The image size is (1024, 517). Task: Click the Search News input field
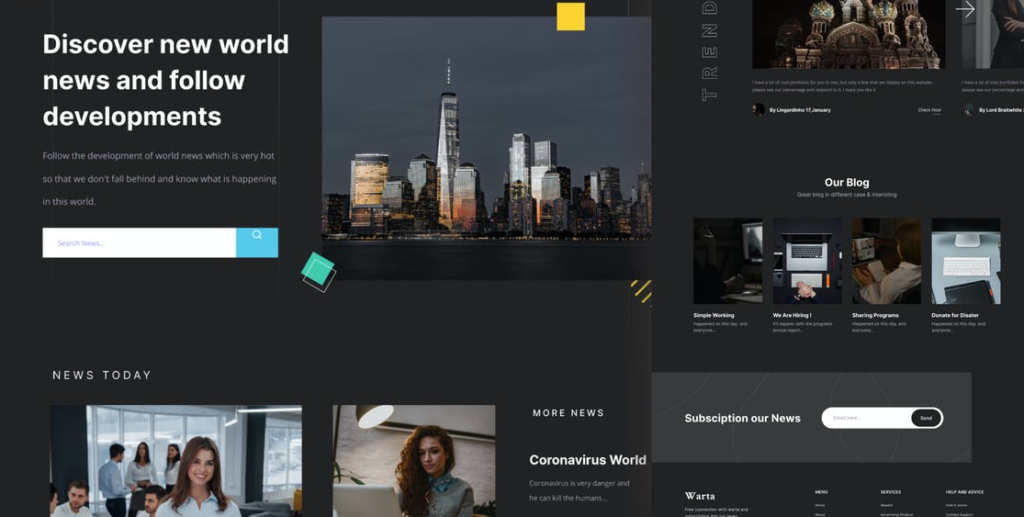point(139,242)
